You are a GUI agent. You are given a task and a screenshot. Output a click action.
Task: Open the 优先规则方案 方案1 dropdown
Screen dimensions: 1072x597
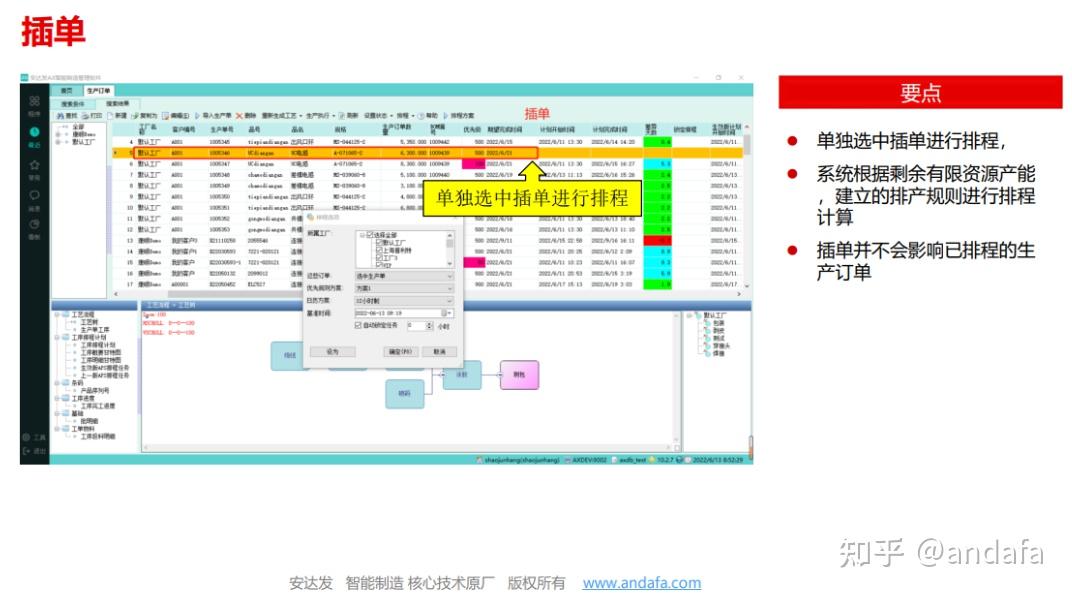pyautogui.click(x=450, y=288)
